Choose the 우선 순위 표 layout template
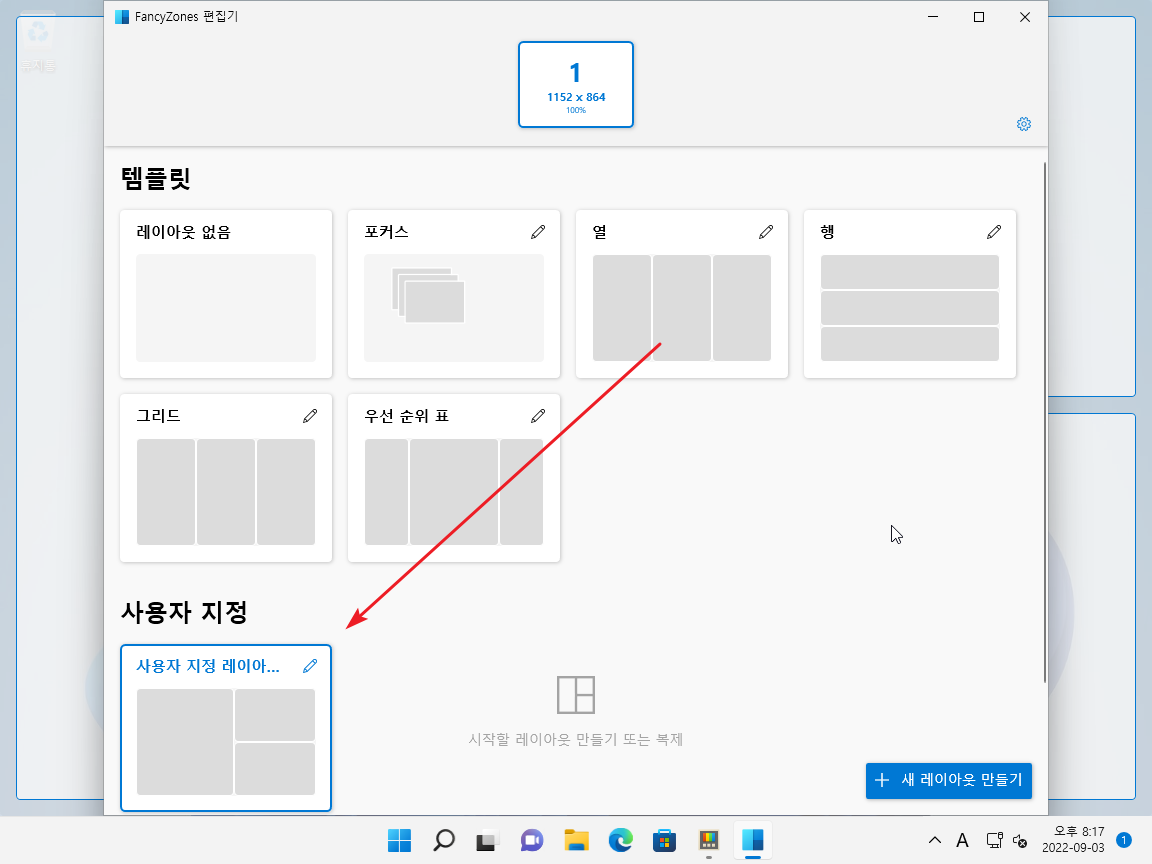This screenshot has width=1152, height=864. (x=454, y=478)
